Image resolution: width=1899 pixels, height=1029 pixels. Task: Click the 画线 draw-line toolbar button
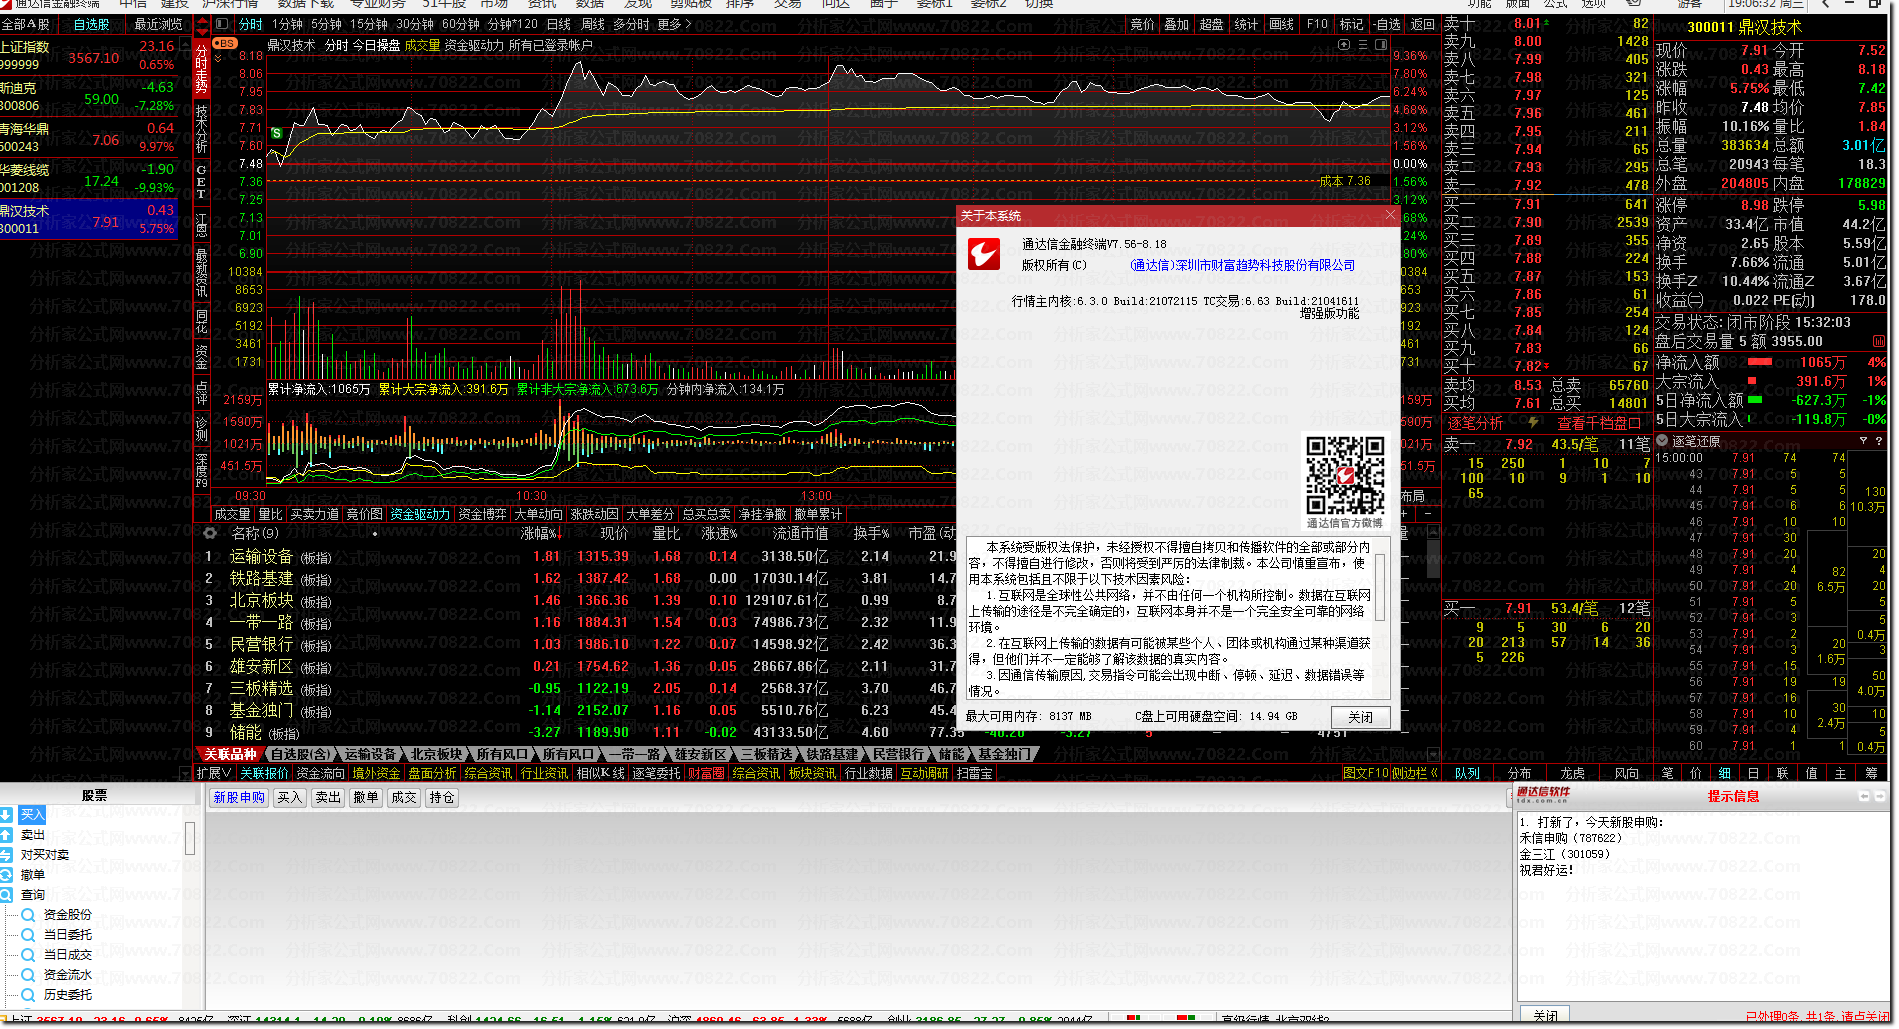1281,24
